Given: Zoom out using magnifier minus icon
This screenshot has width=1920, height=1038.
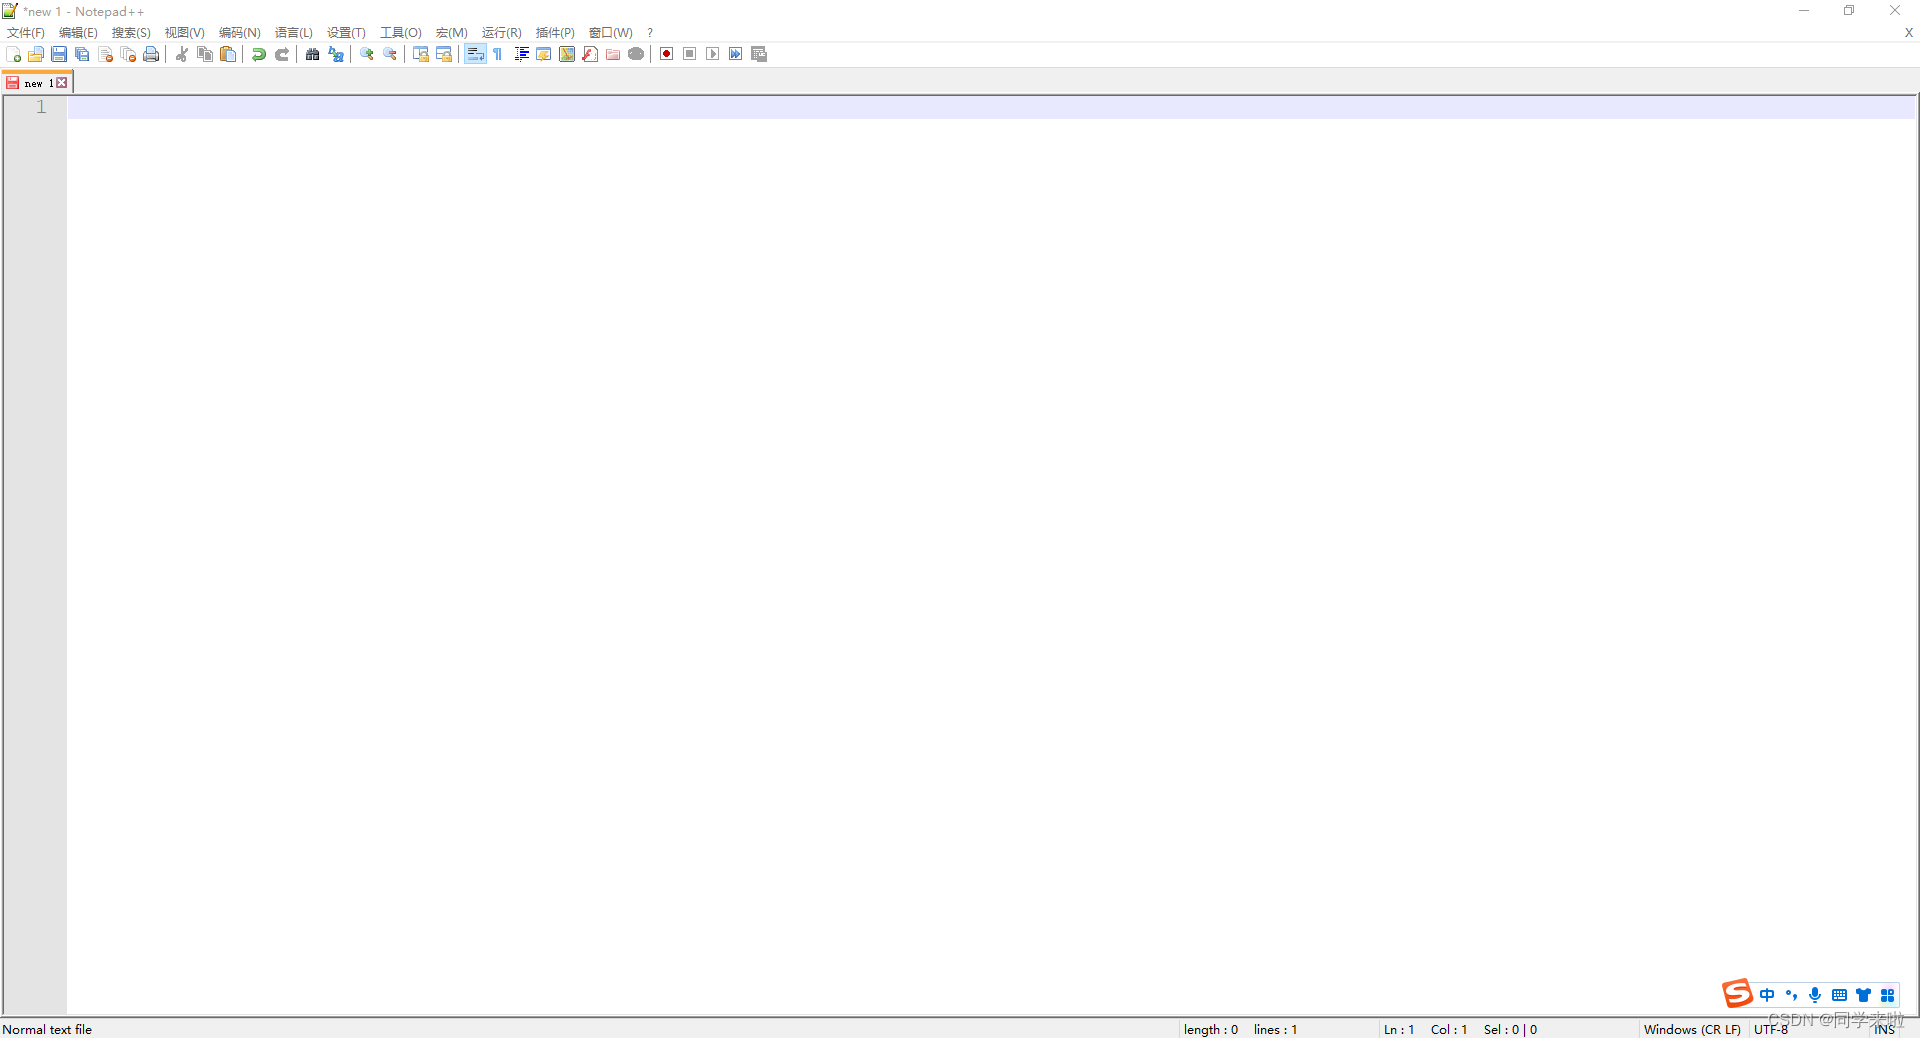Looking at the screenshot, I should pyautogui.click(x=390, y=54).
